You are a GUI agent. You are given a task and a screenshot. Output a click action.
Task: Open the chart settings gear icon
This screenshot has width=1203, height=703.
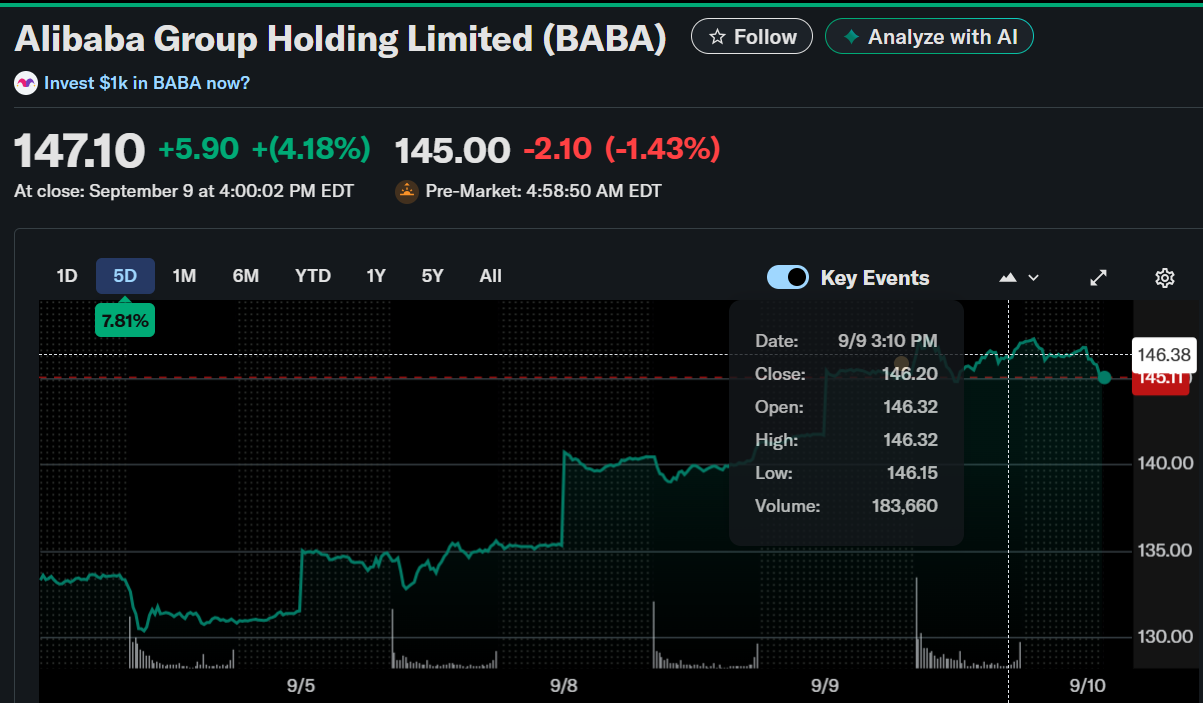(1164, 278)
